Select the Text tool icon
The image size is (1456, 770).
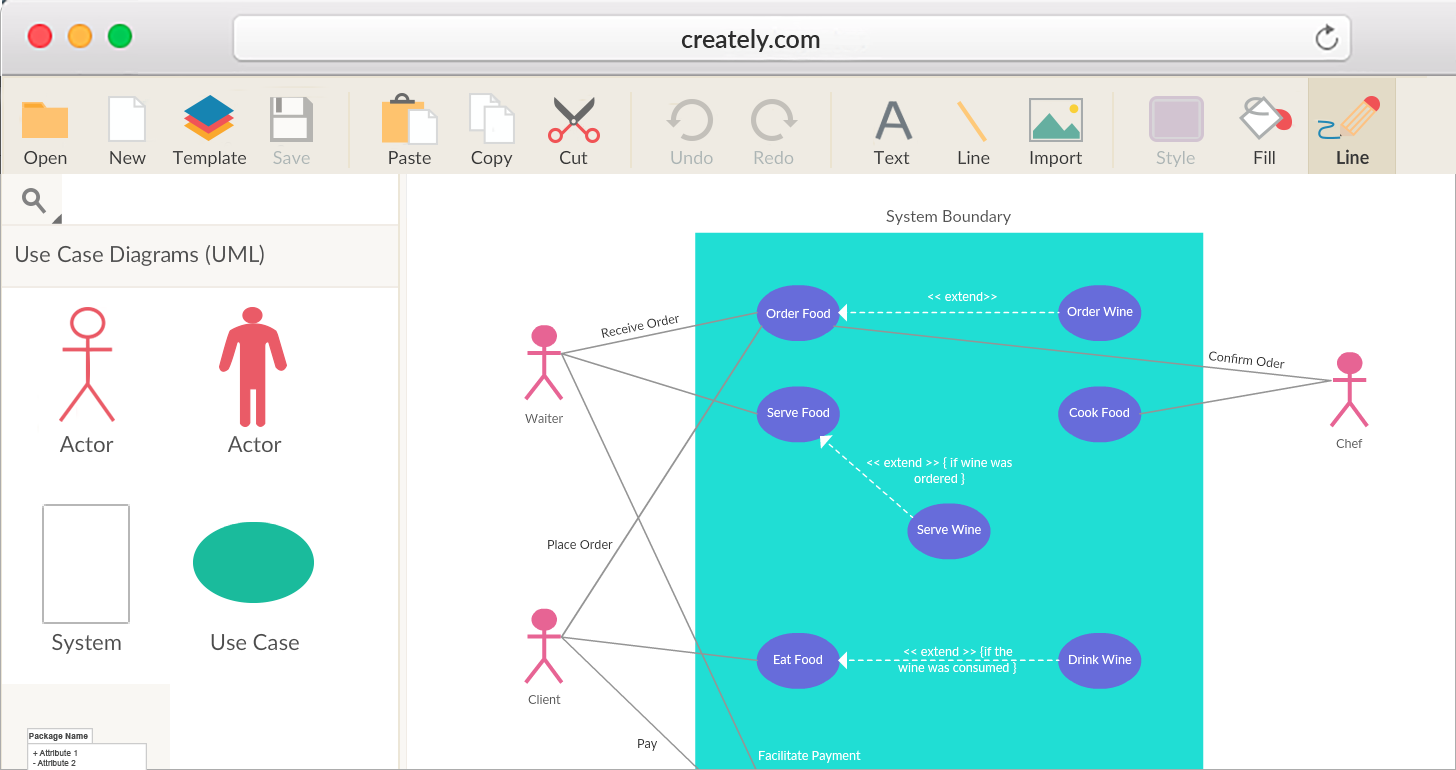tap(892, 121)
